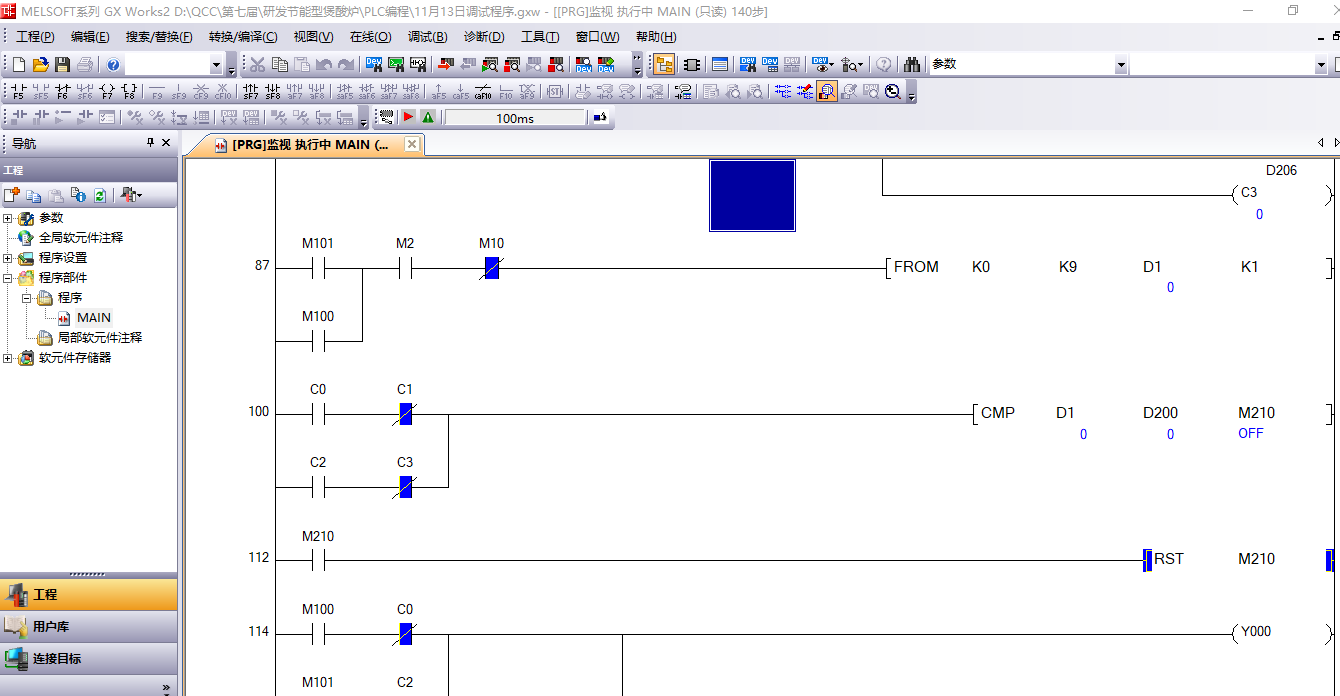
Task: Expand the 参数 tree node
Action: (8, 218)
